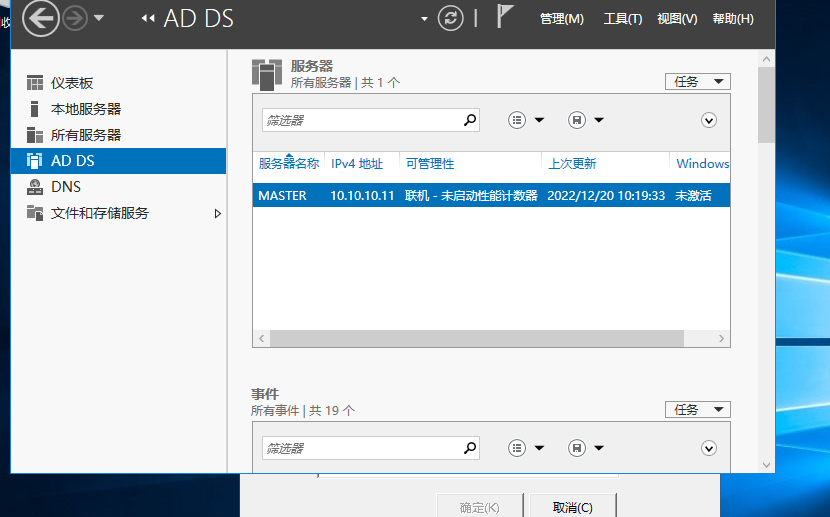Click the 未激活 activation cell

[x=693, y=195]
